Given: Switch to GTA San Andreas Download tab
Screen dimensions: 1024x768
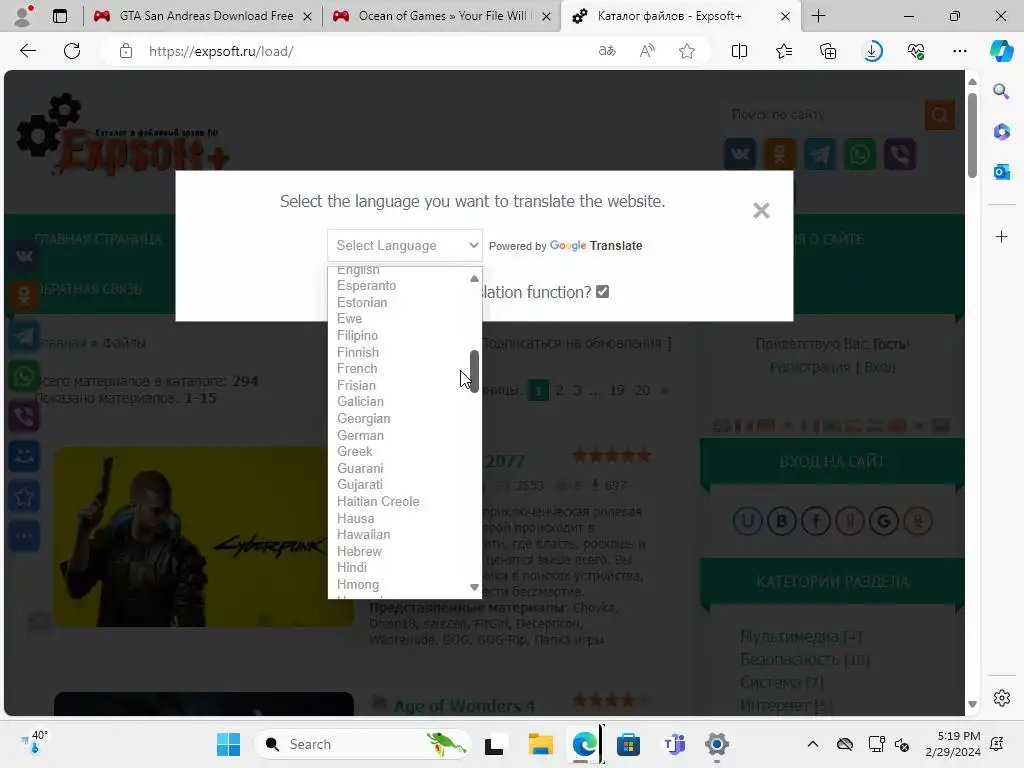Looking at the screenshot, I should 203,16.
